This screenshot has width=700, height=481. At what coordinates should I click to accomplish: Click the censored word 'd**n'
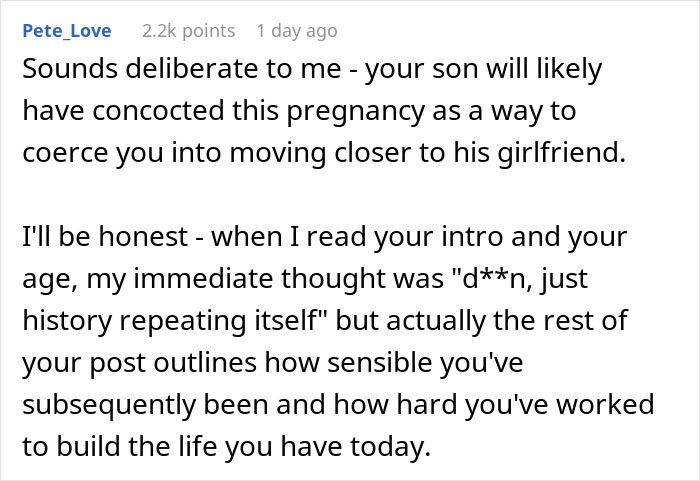tap(493, 278)
